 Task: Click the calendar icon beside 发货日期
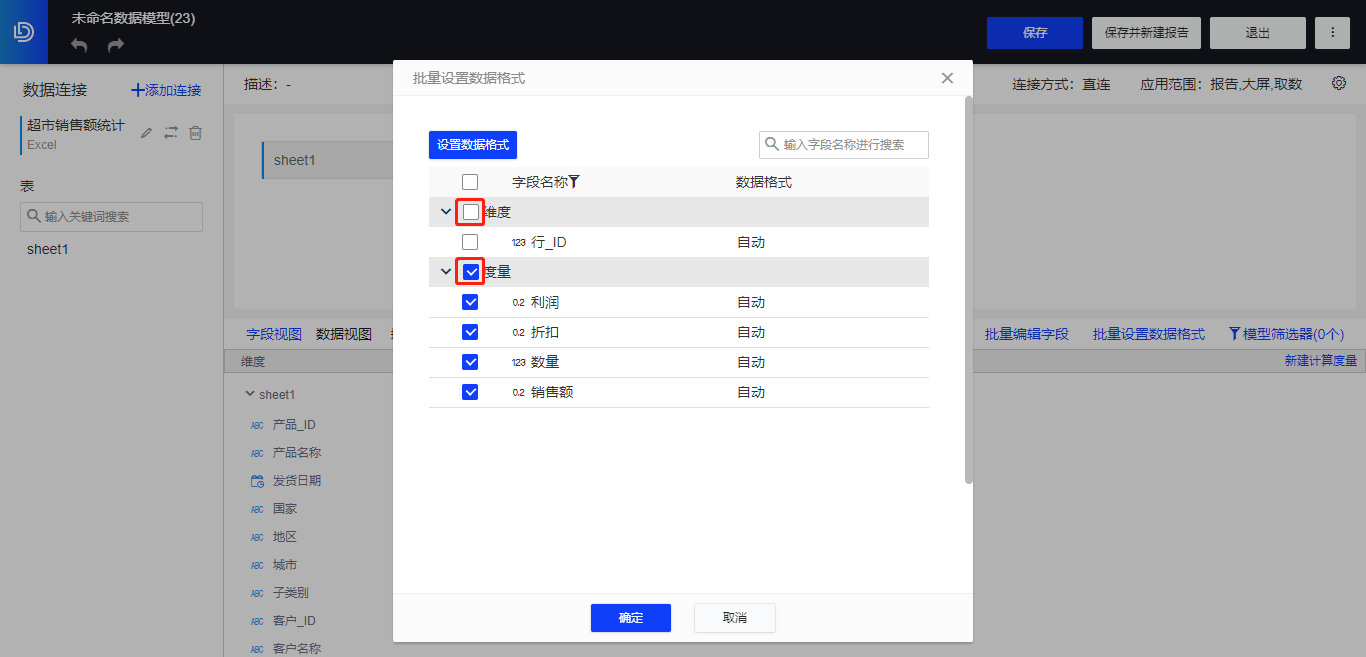pyautogui.click(x=255, y=480)
